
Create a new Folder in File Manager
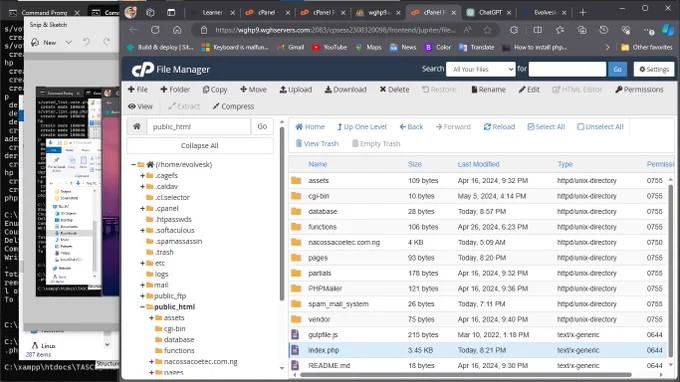tap(175, 90)
